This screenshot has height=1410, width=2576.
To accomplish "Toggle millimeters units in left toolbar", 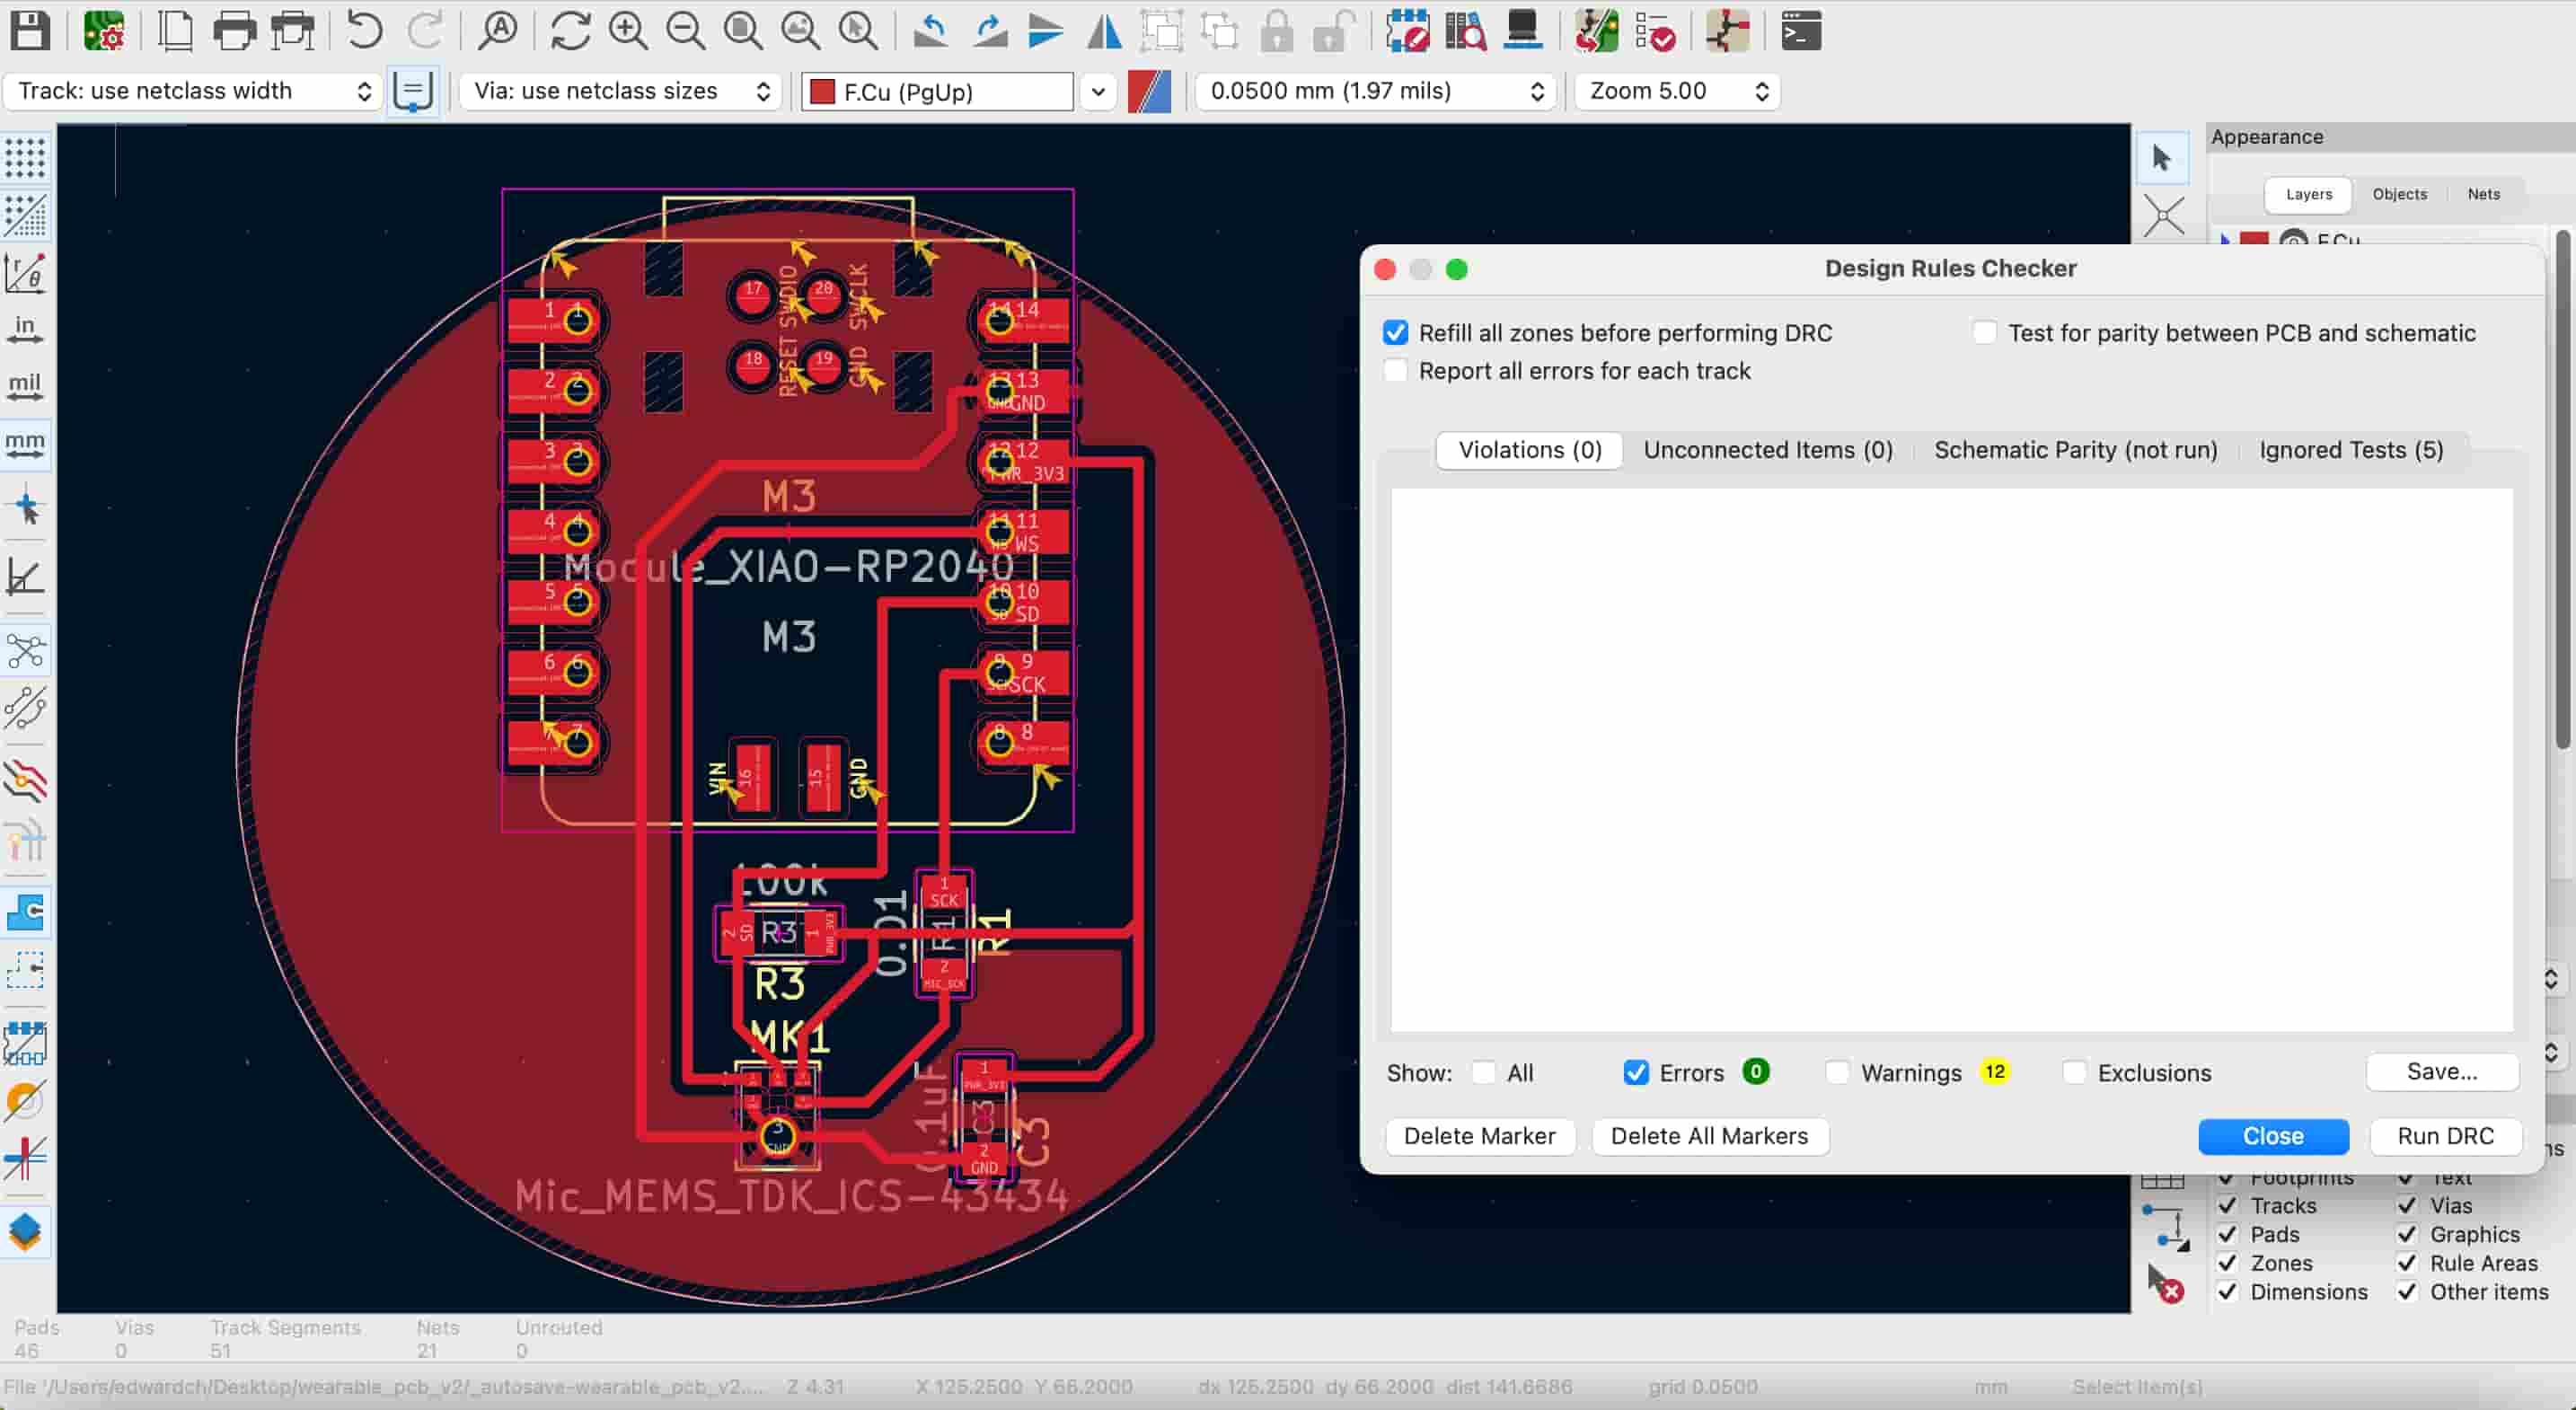I will point(25,443).
